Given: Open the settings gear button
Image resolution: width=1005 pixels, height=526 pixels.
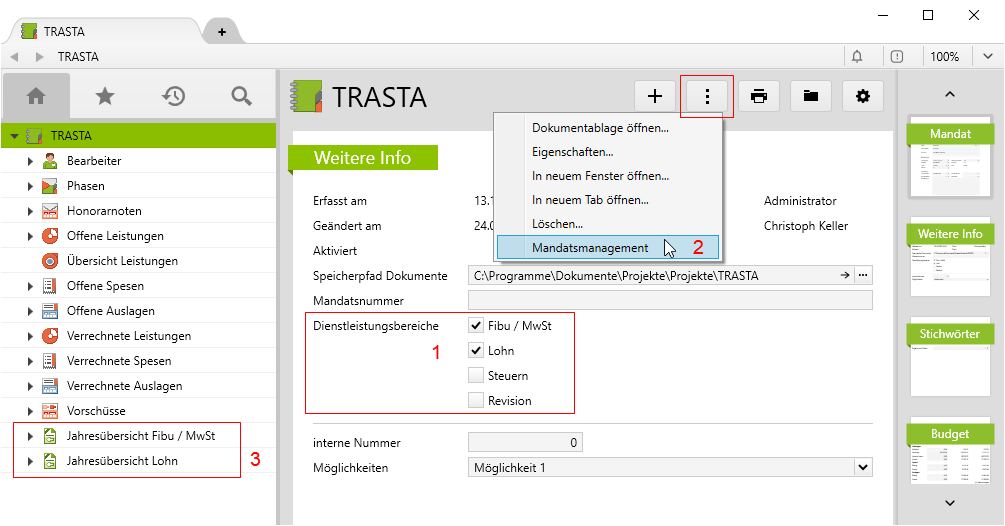Looking at the screenshot, I should tap(863, 96).
